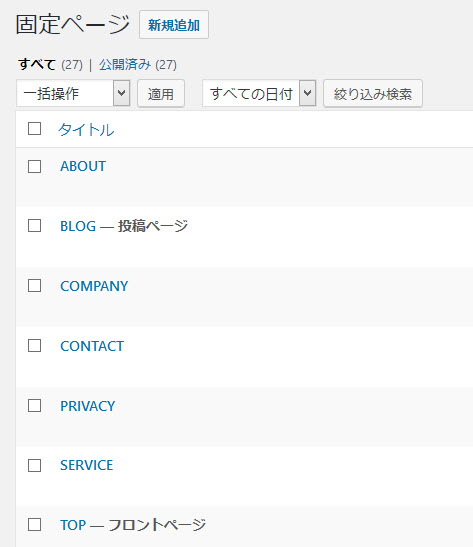The width and height of the screenshot is (473, 547).
Task: Show すべて pages filter
Action: click(x=37, y=65)
